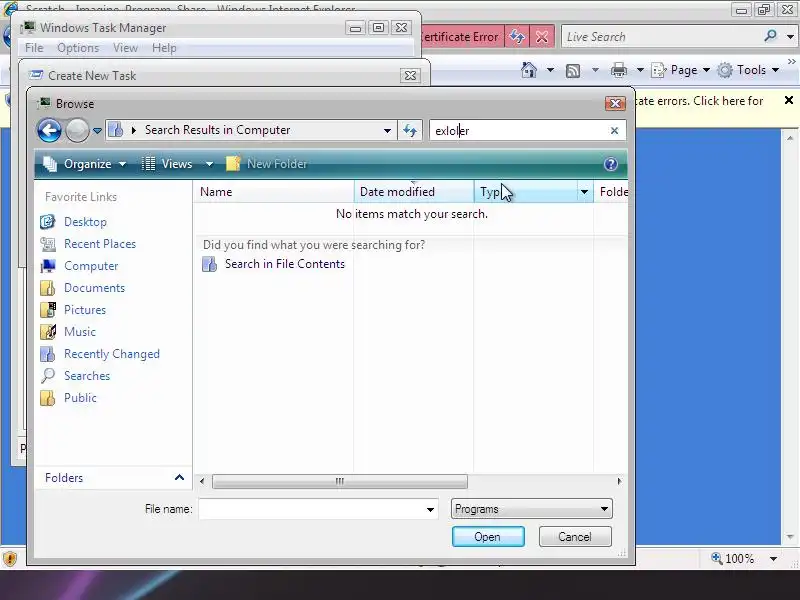Open Task Manager File menu
The height and width of the screenshot is (600, 800).
(34, 48)
